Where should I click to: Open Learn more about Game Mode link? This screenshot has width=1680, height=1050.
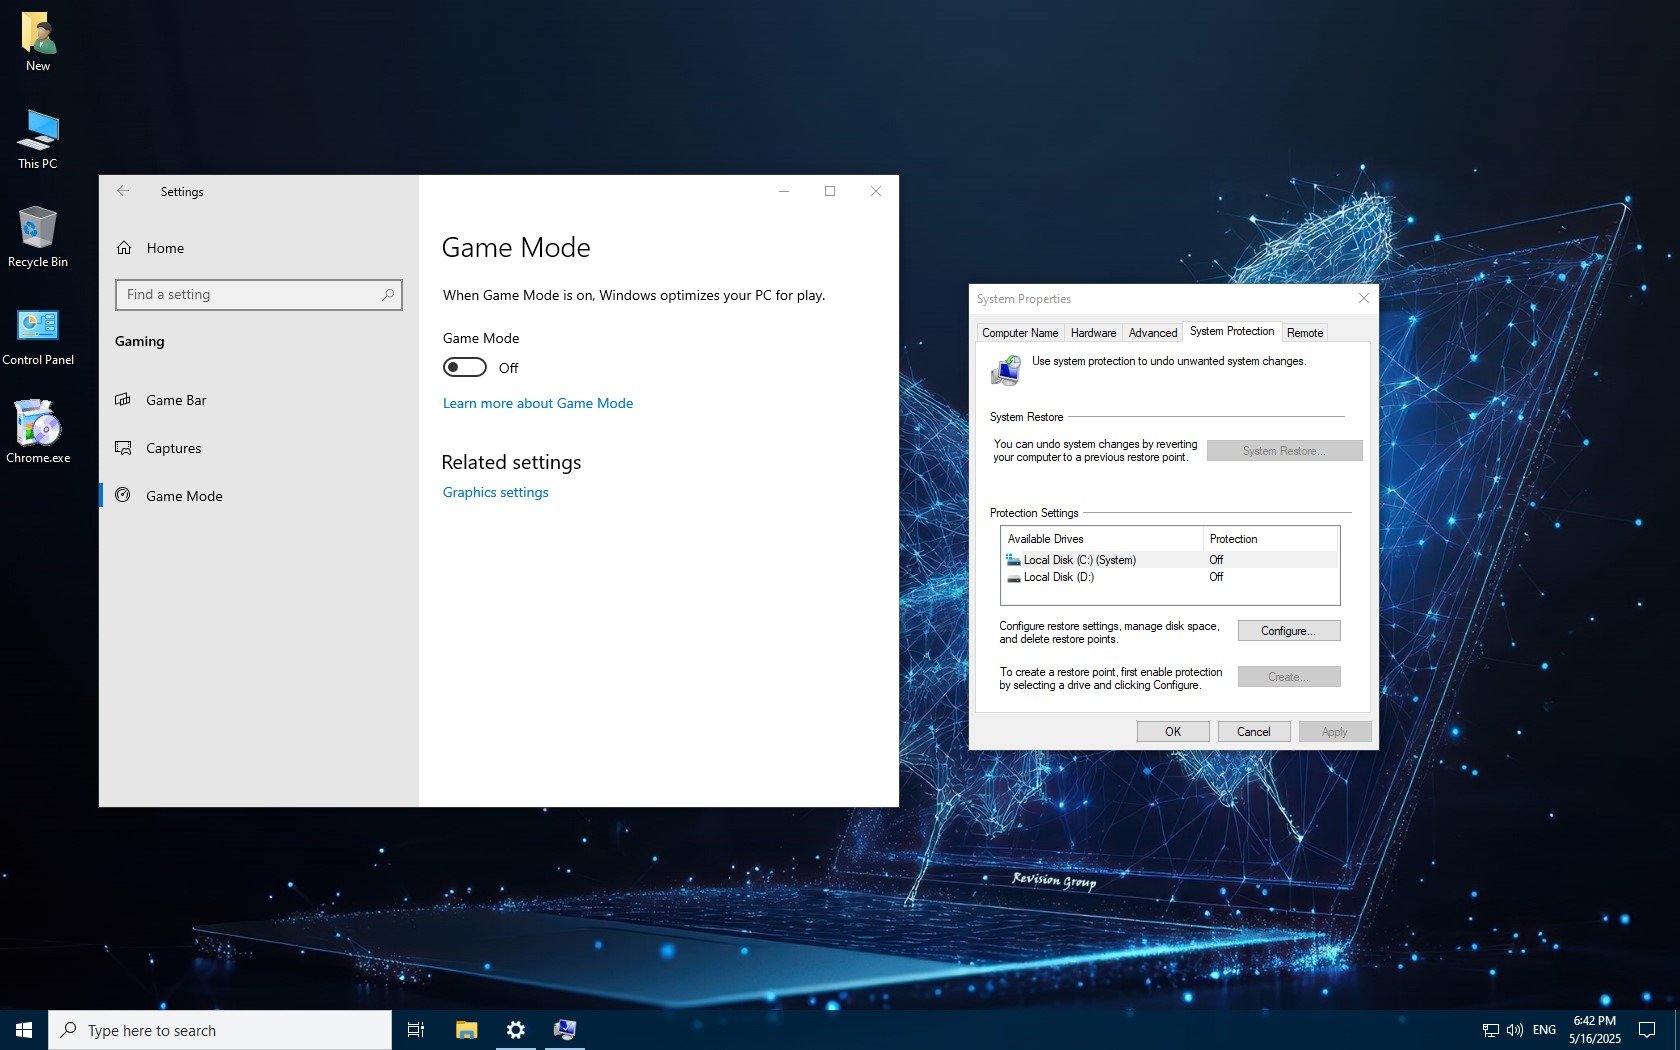coord(537,403)
